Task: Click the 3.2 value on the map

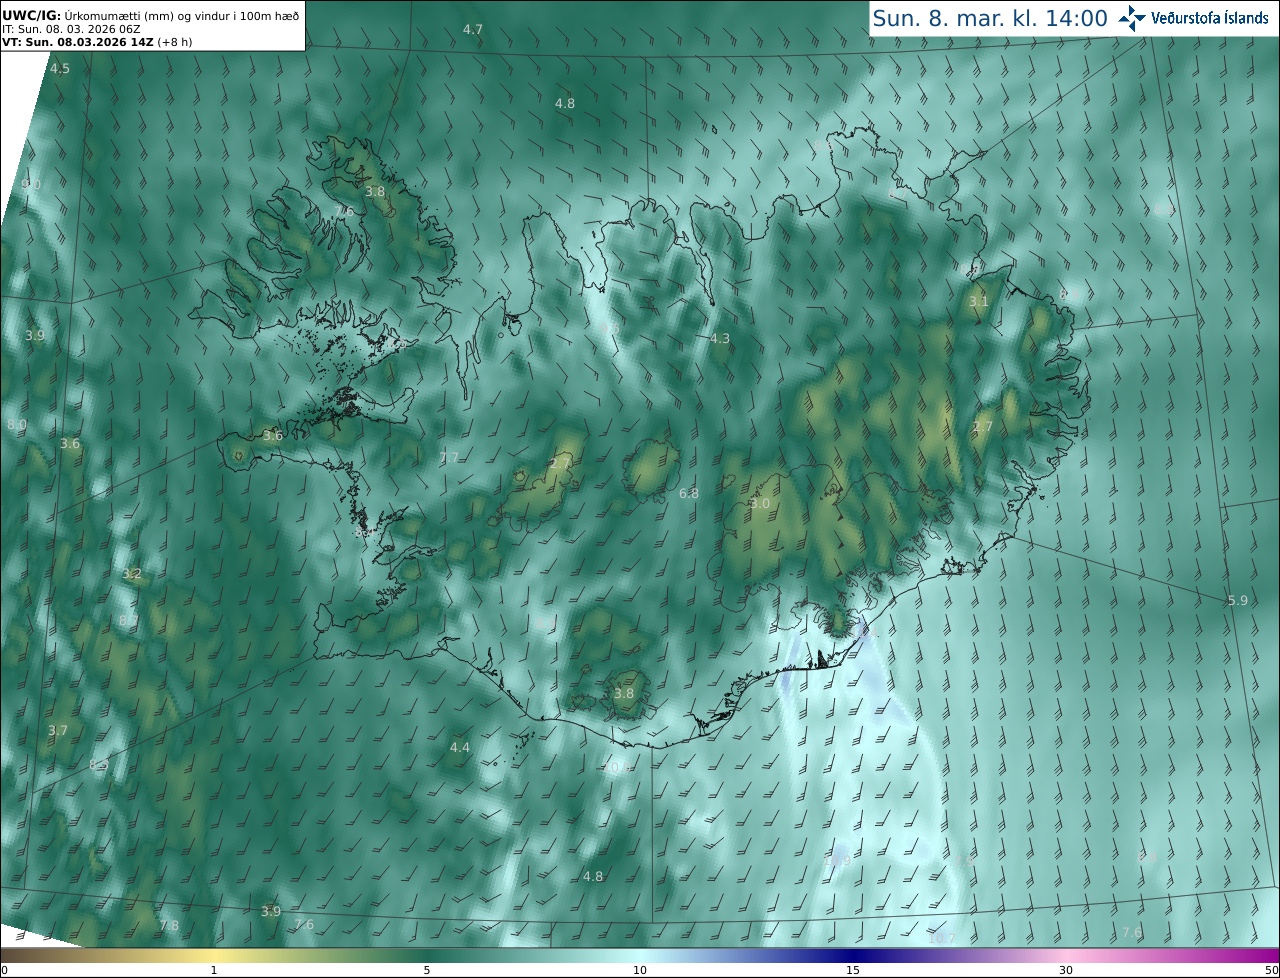Action: 132,575
